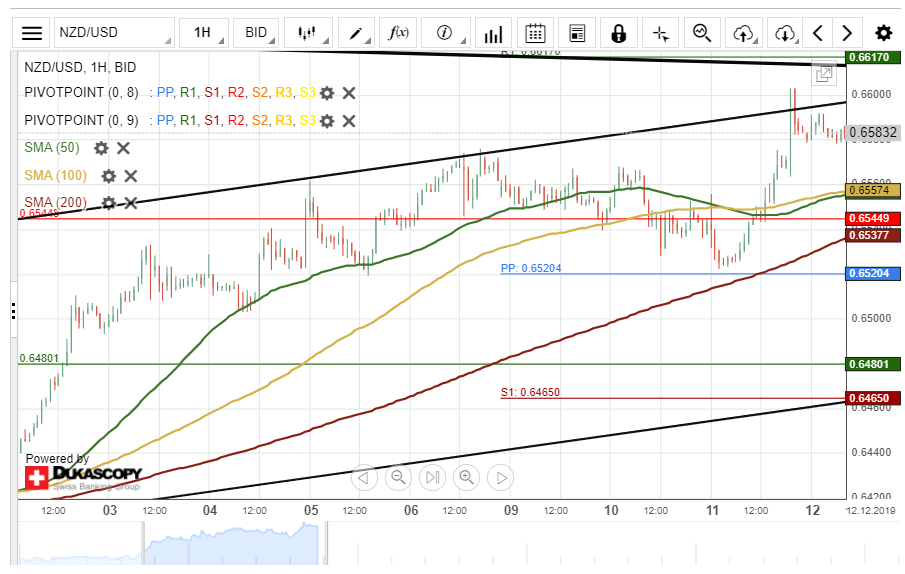
Task: Open the BID price side dropdown
Action: click(x=257, y=33)
